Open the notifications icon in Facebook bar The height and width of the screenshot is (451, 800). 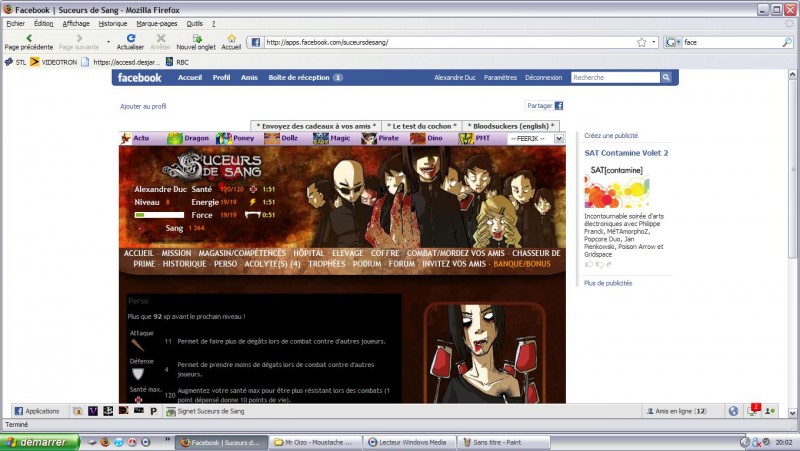coord(754,410)
